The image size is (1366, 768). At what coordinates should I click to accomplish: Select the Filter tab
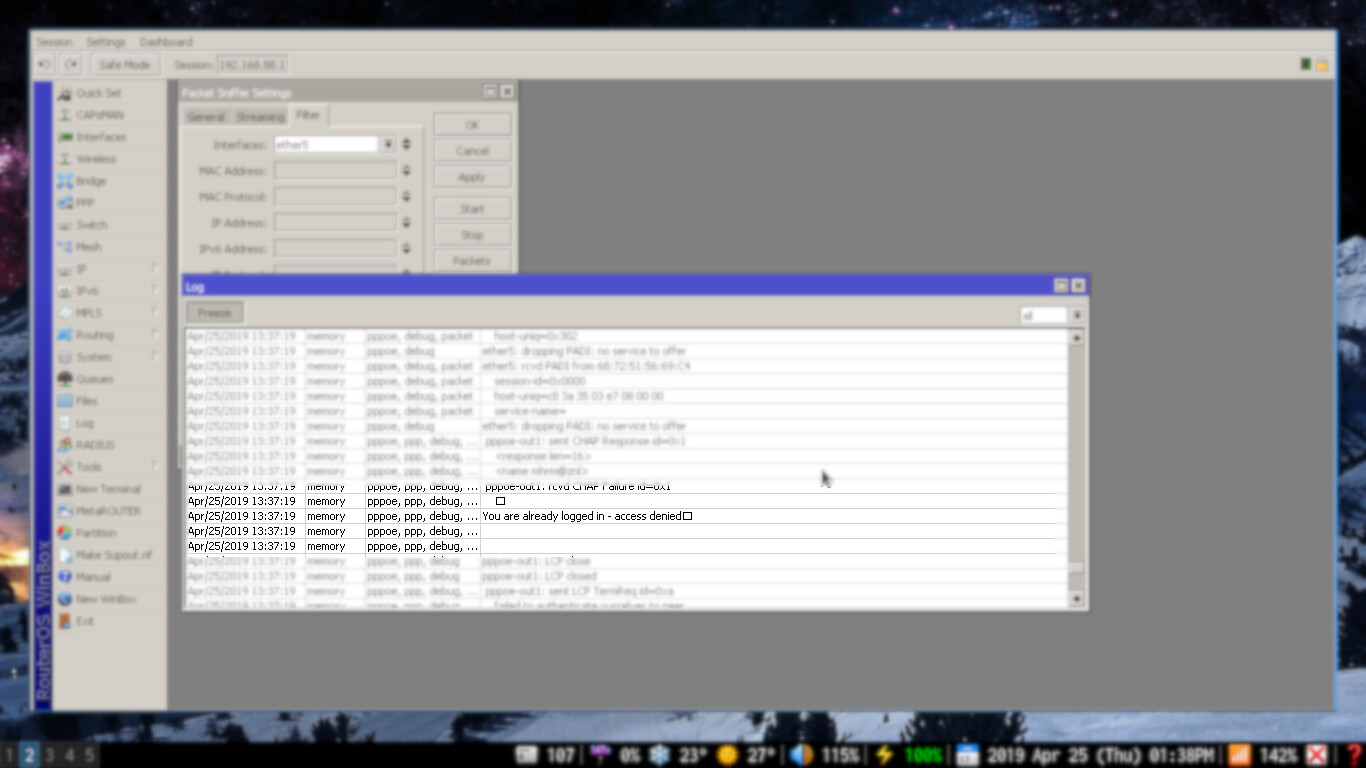tap(308, 115)
